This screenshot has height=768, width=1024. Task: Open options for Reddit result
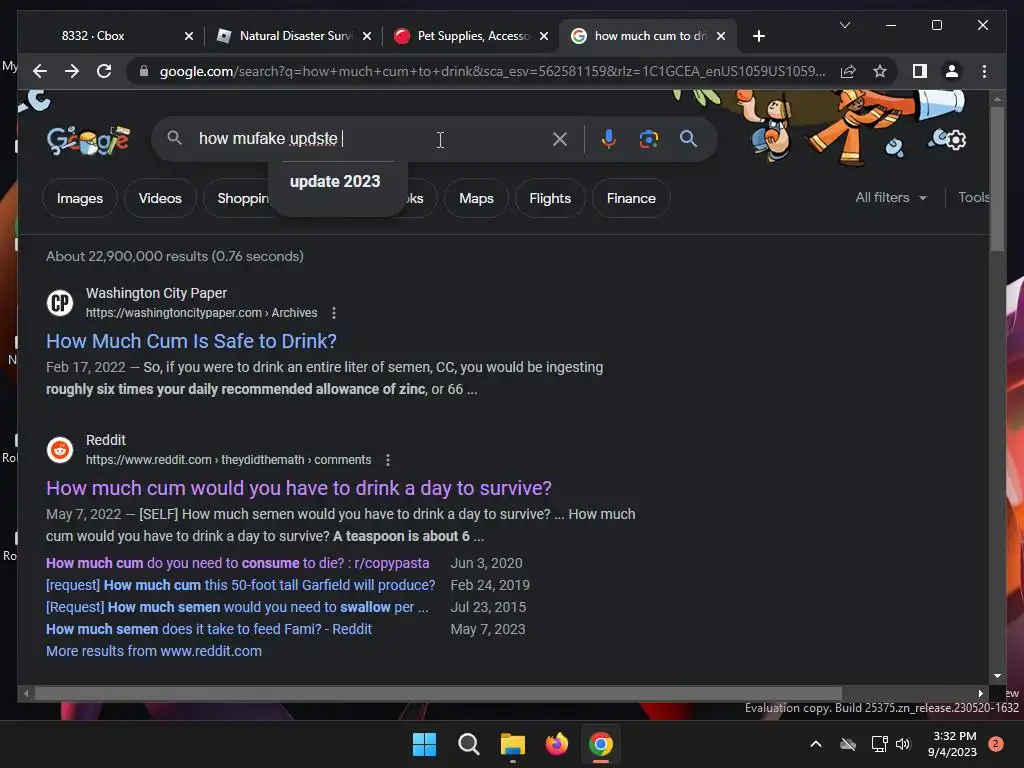[x=388, y=460]
